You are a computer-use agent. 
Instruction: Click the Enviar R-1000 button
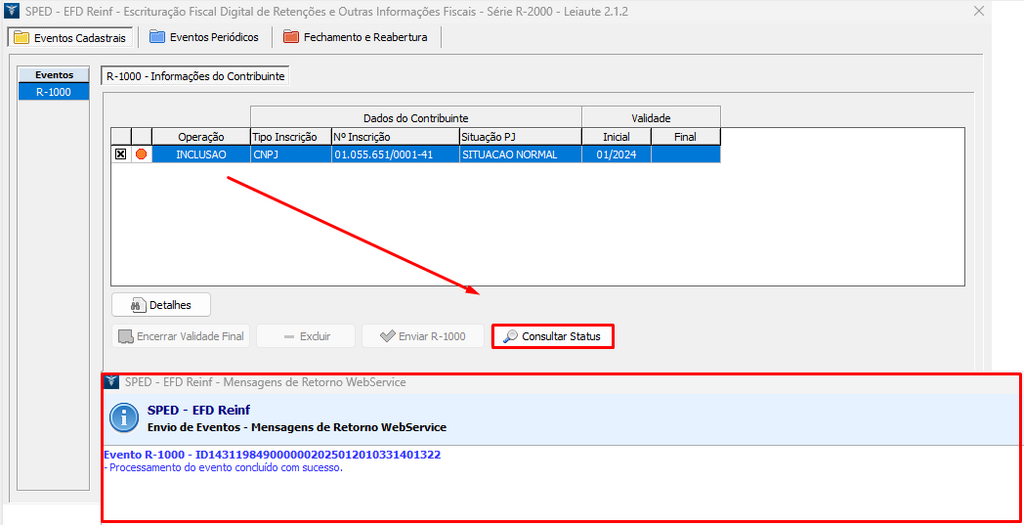coord(422,336)
